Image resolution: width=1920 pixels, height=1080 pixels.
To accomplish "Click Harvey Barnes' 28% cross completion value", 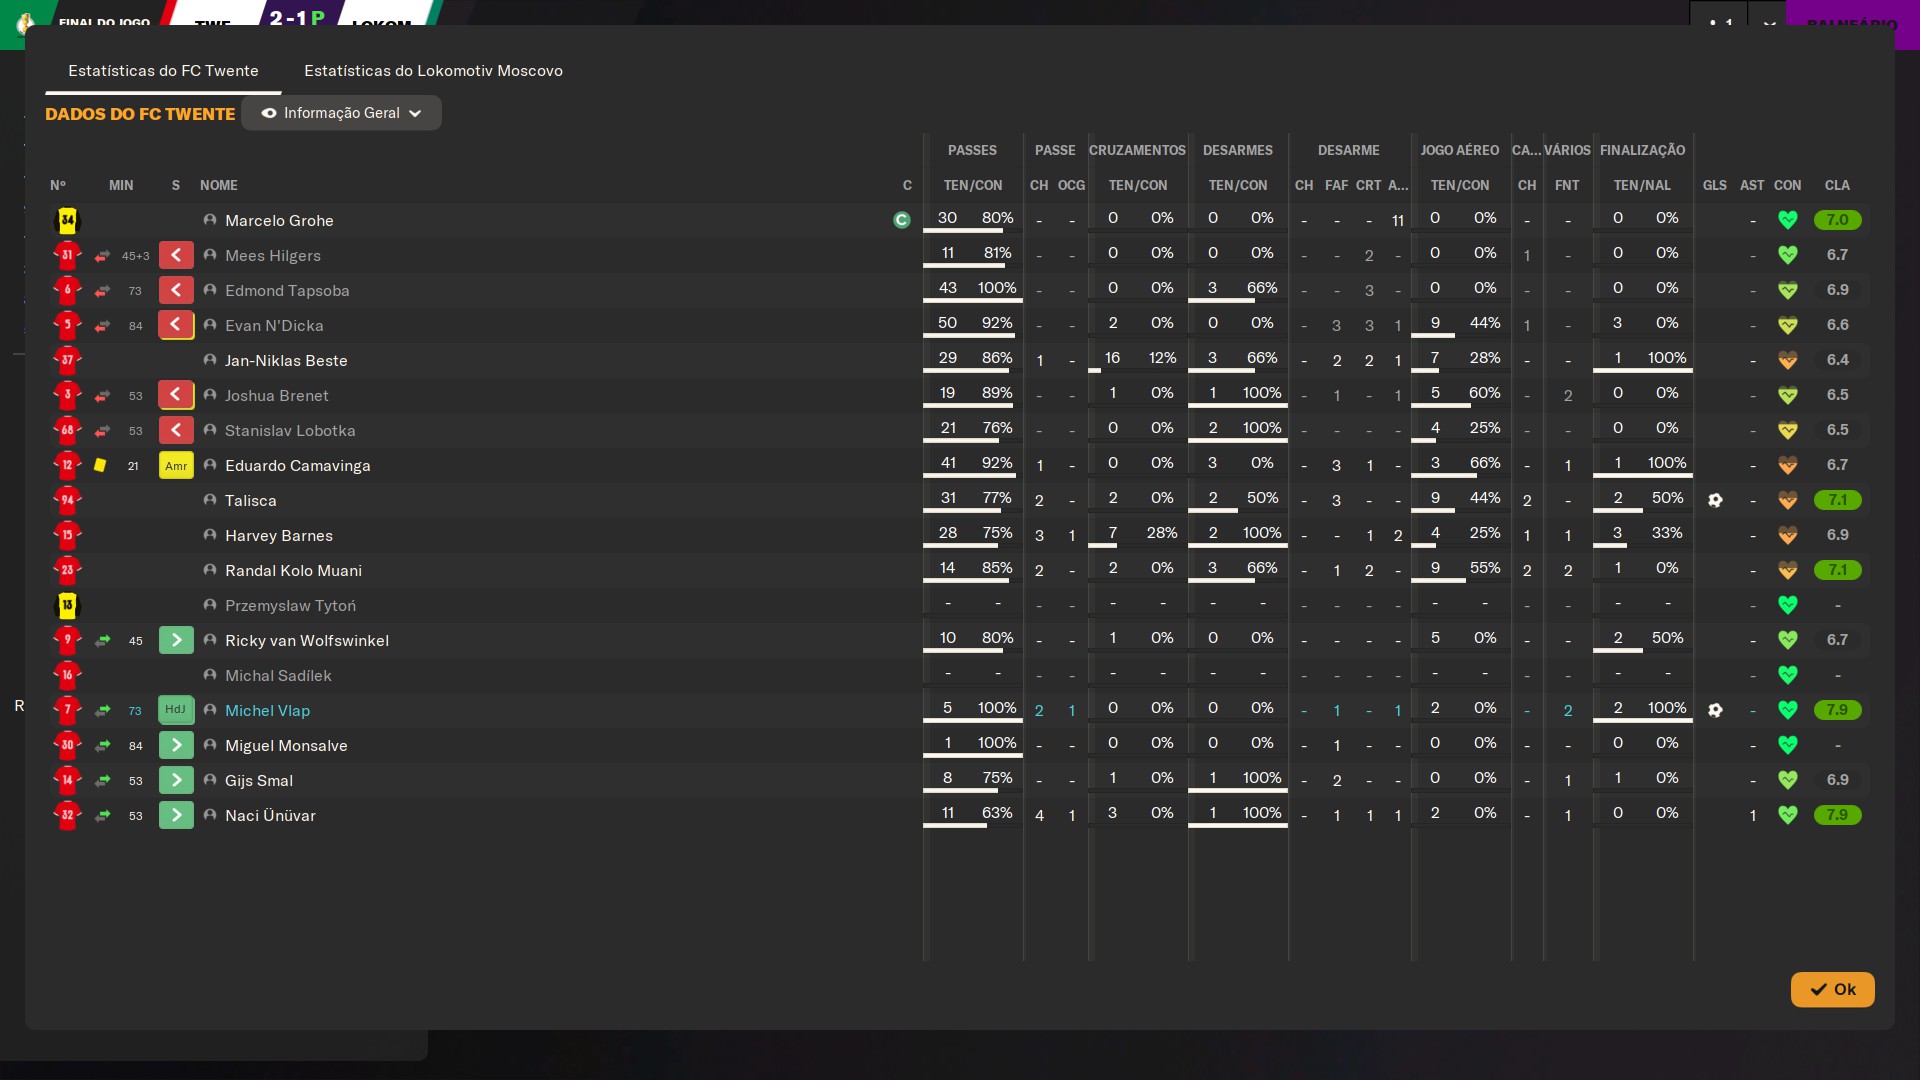I will point(1161,533).
